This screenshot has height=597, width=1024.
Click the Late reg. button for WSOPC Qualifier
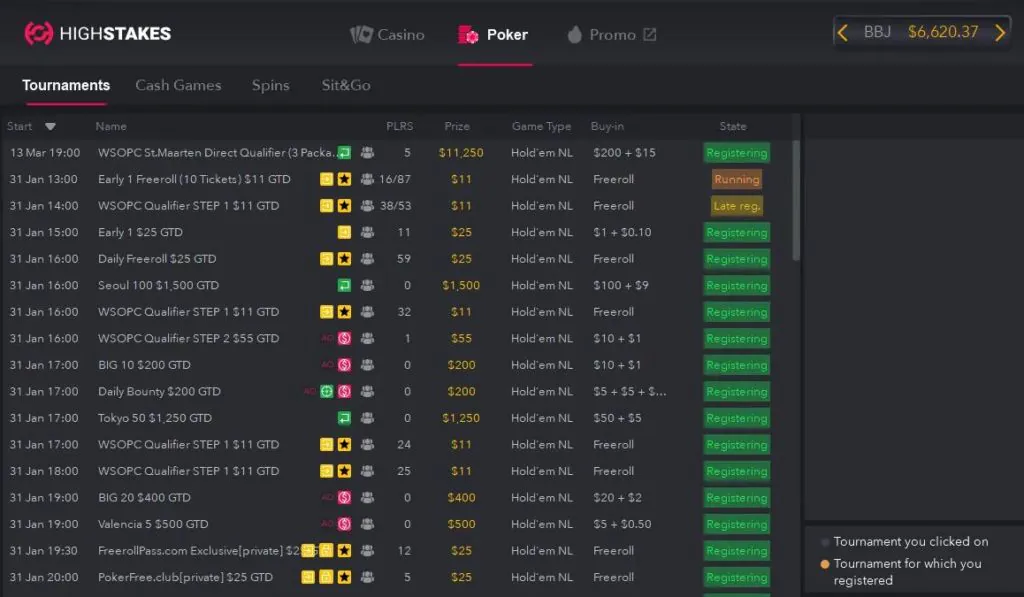[x=736, y=206]
